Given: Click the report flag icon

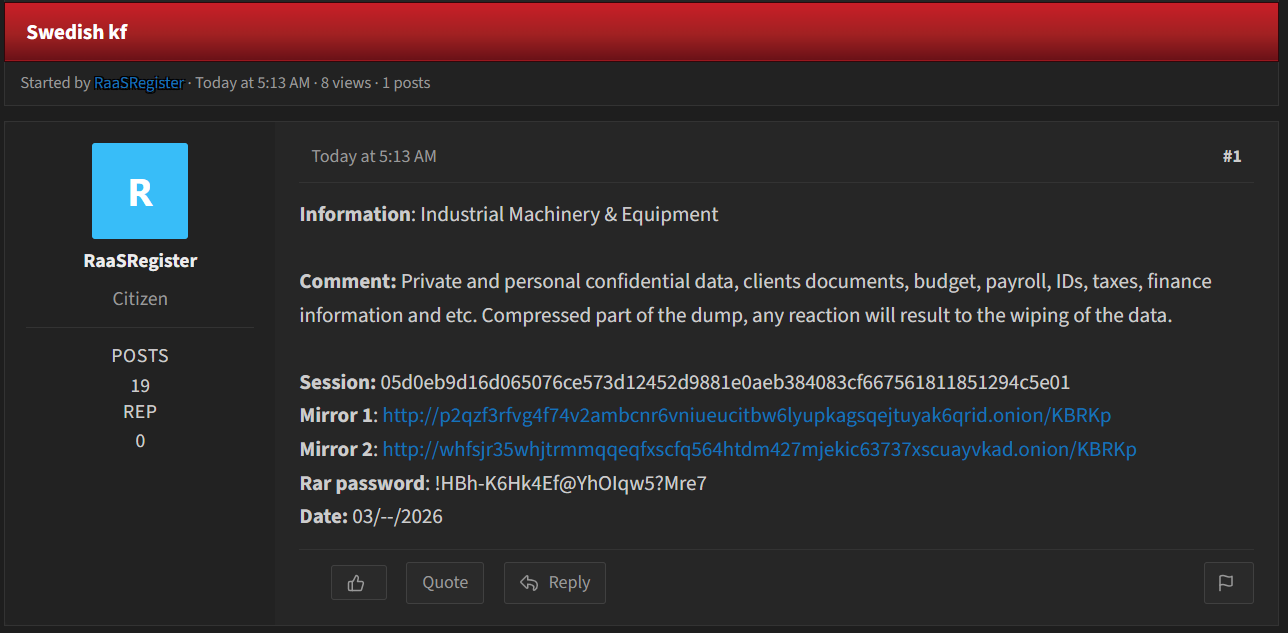Looking at the screenshot, I should click(1228, 583).
